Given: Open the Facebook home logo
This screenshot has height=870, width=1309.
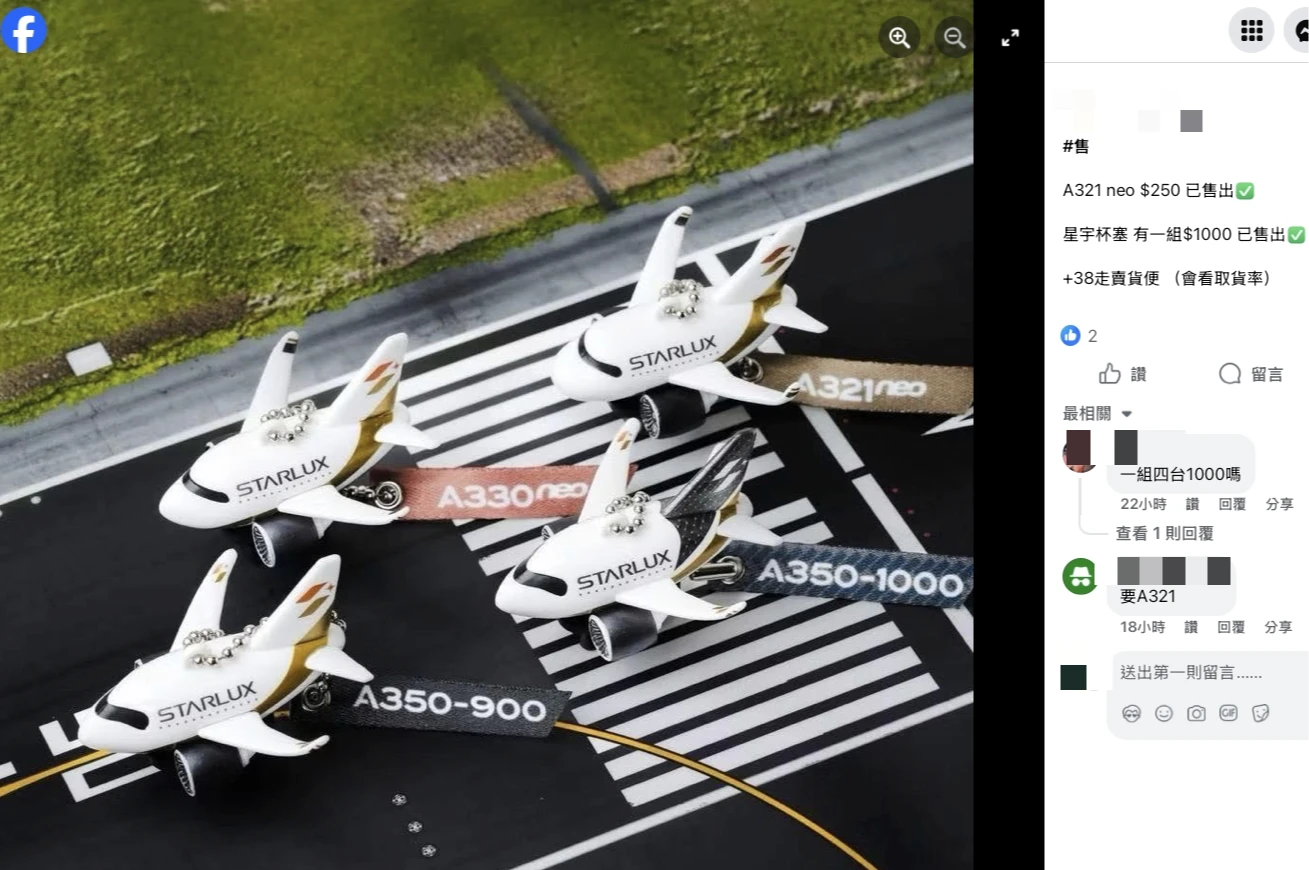Looking at the screenshot, I should (24, 30).
